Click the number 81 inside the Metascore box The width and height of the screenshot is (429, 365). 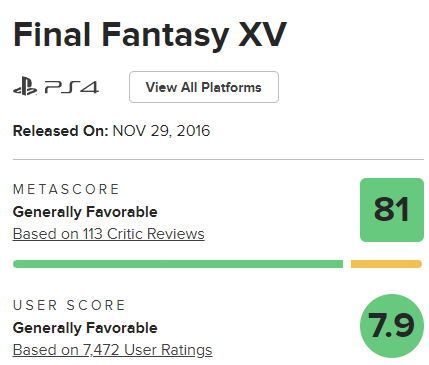point(392,209)
